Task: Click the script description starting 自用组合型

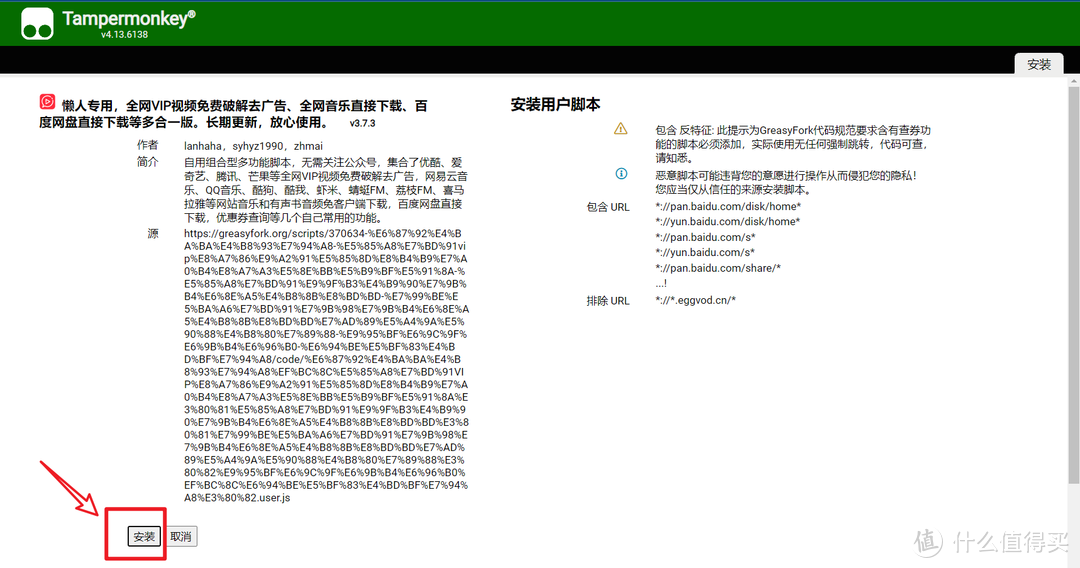Action: pyautogui.click(x=326, y=190)
